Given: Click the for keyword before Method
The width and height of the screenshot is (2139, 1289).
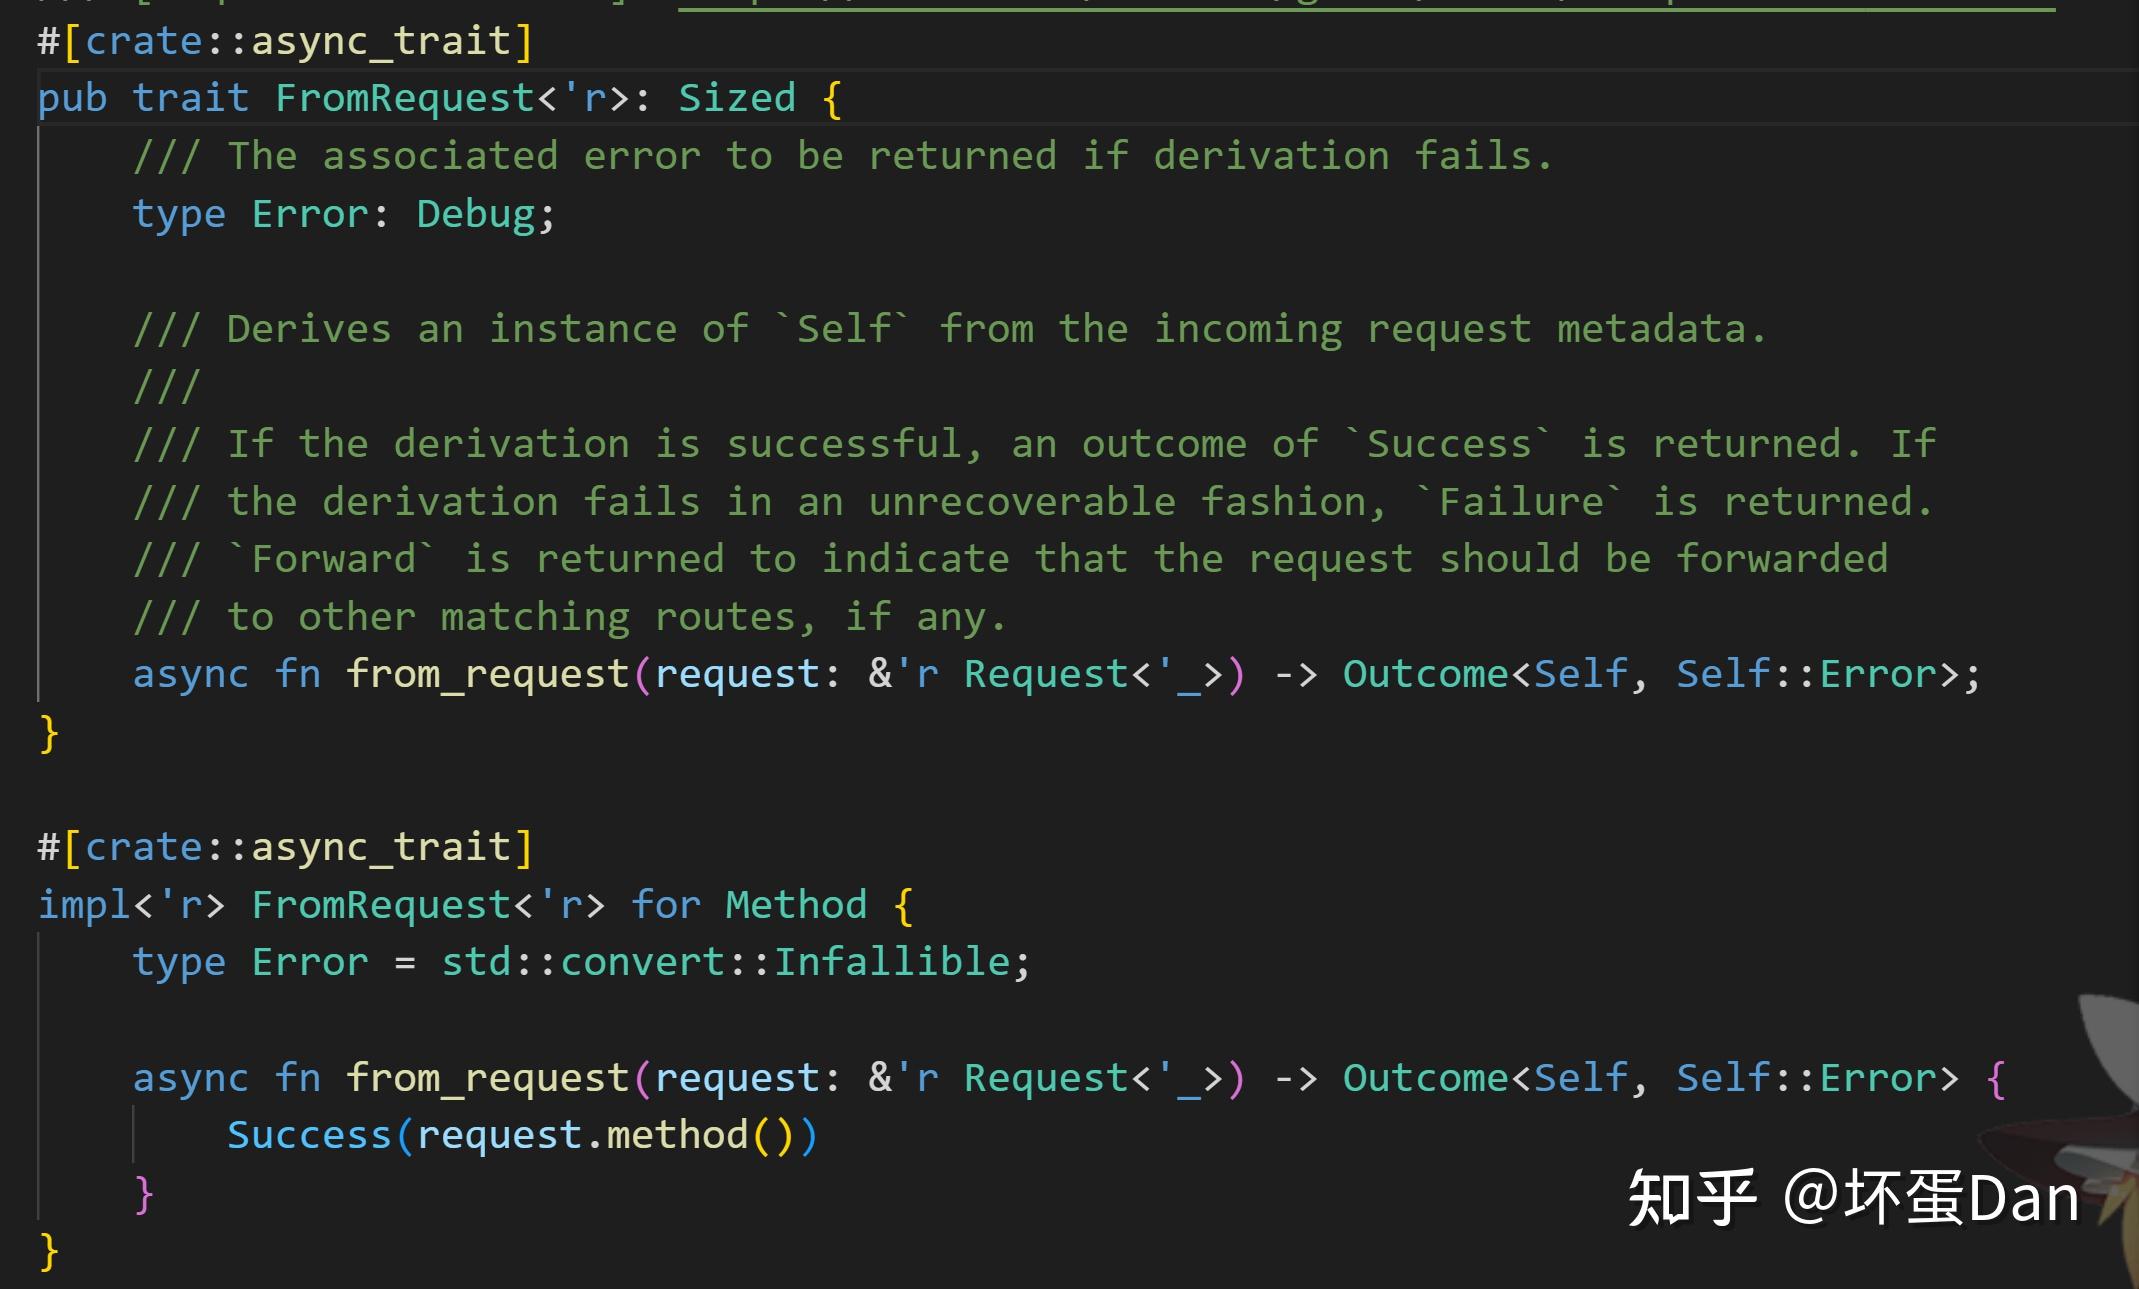Looking at the screenshot, I should coord(665,905).
